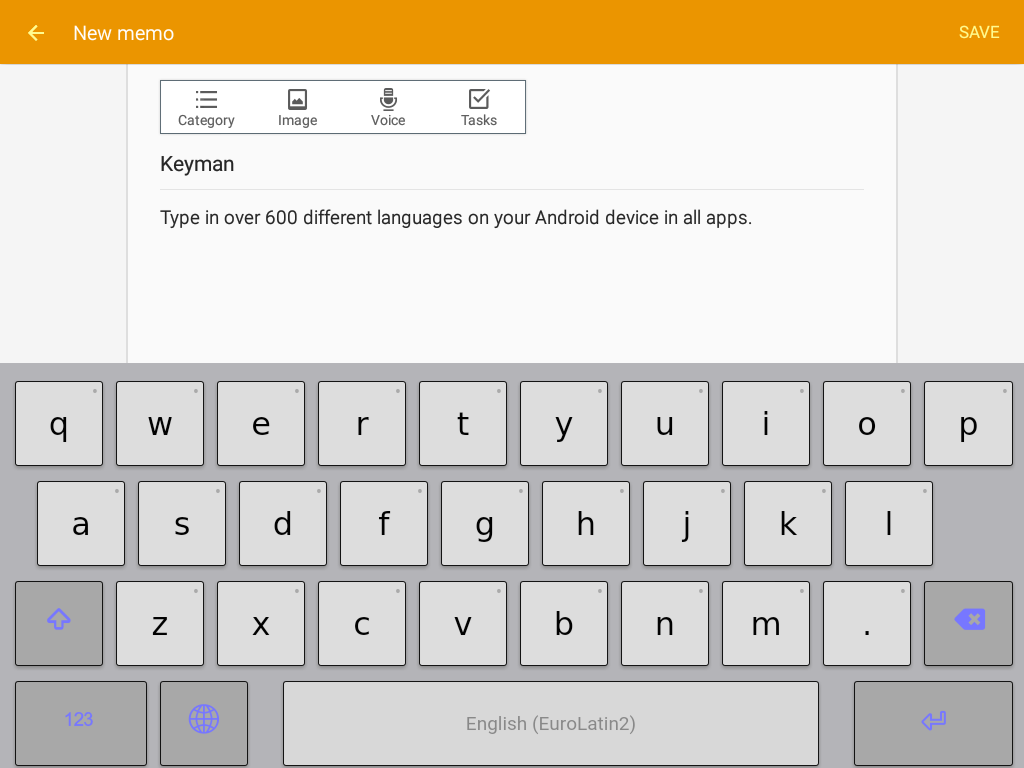
Task: Tap the 'w' key
Action: click(x=160, y=423)
